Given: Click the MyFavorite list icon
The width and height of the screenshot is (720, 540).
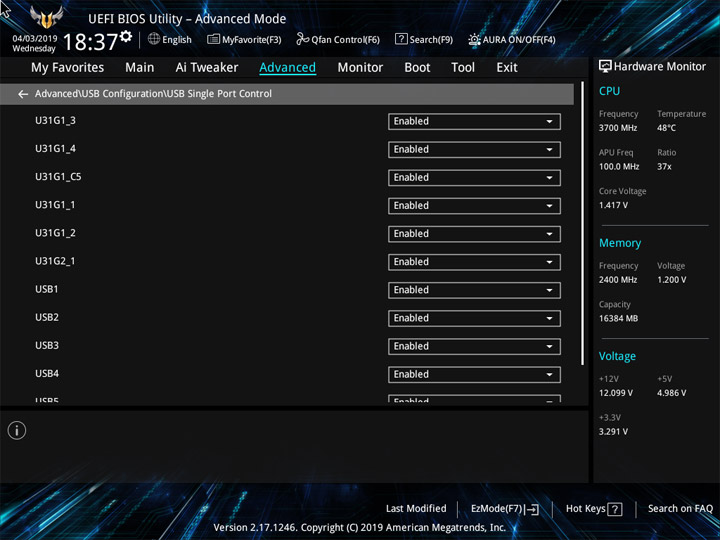Looking at the screenshot, I should click(x=214, y=39).
